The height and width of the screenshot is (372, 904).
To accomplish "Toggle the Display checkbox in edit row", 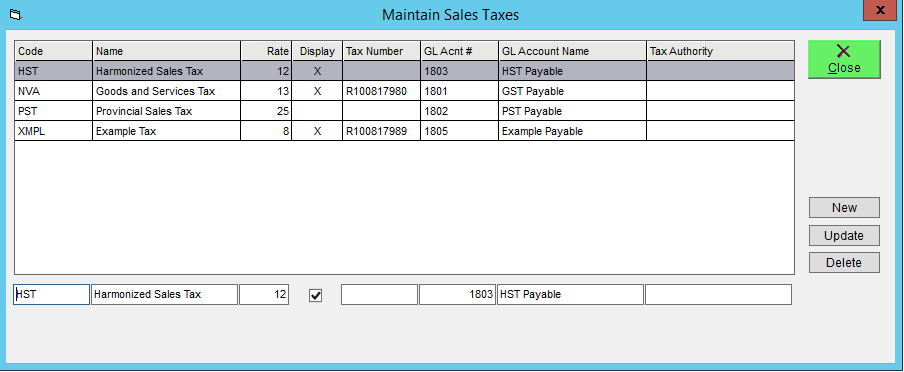I will (x=315, y=295).
